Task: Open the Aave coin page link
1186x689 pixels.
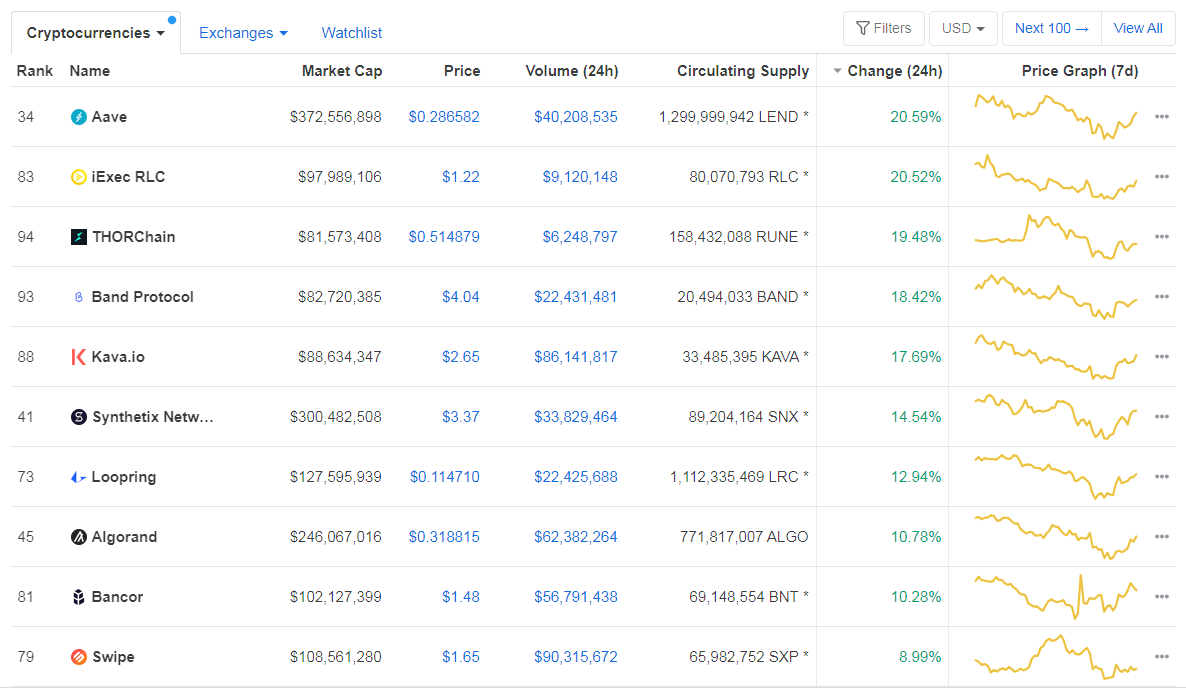Action: click(109, 116)
